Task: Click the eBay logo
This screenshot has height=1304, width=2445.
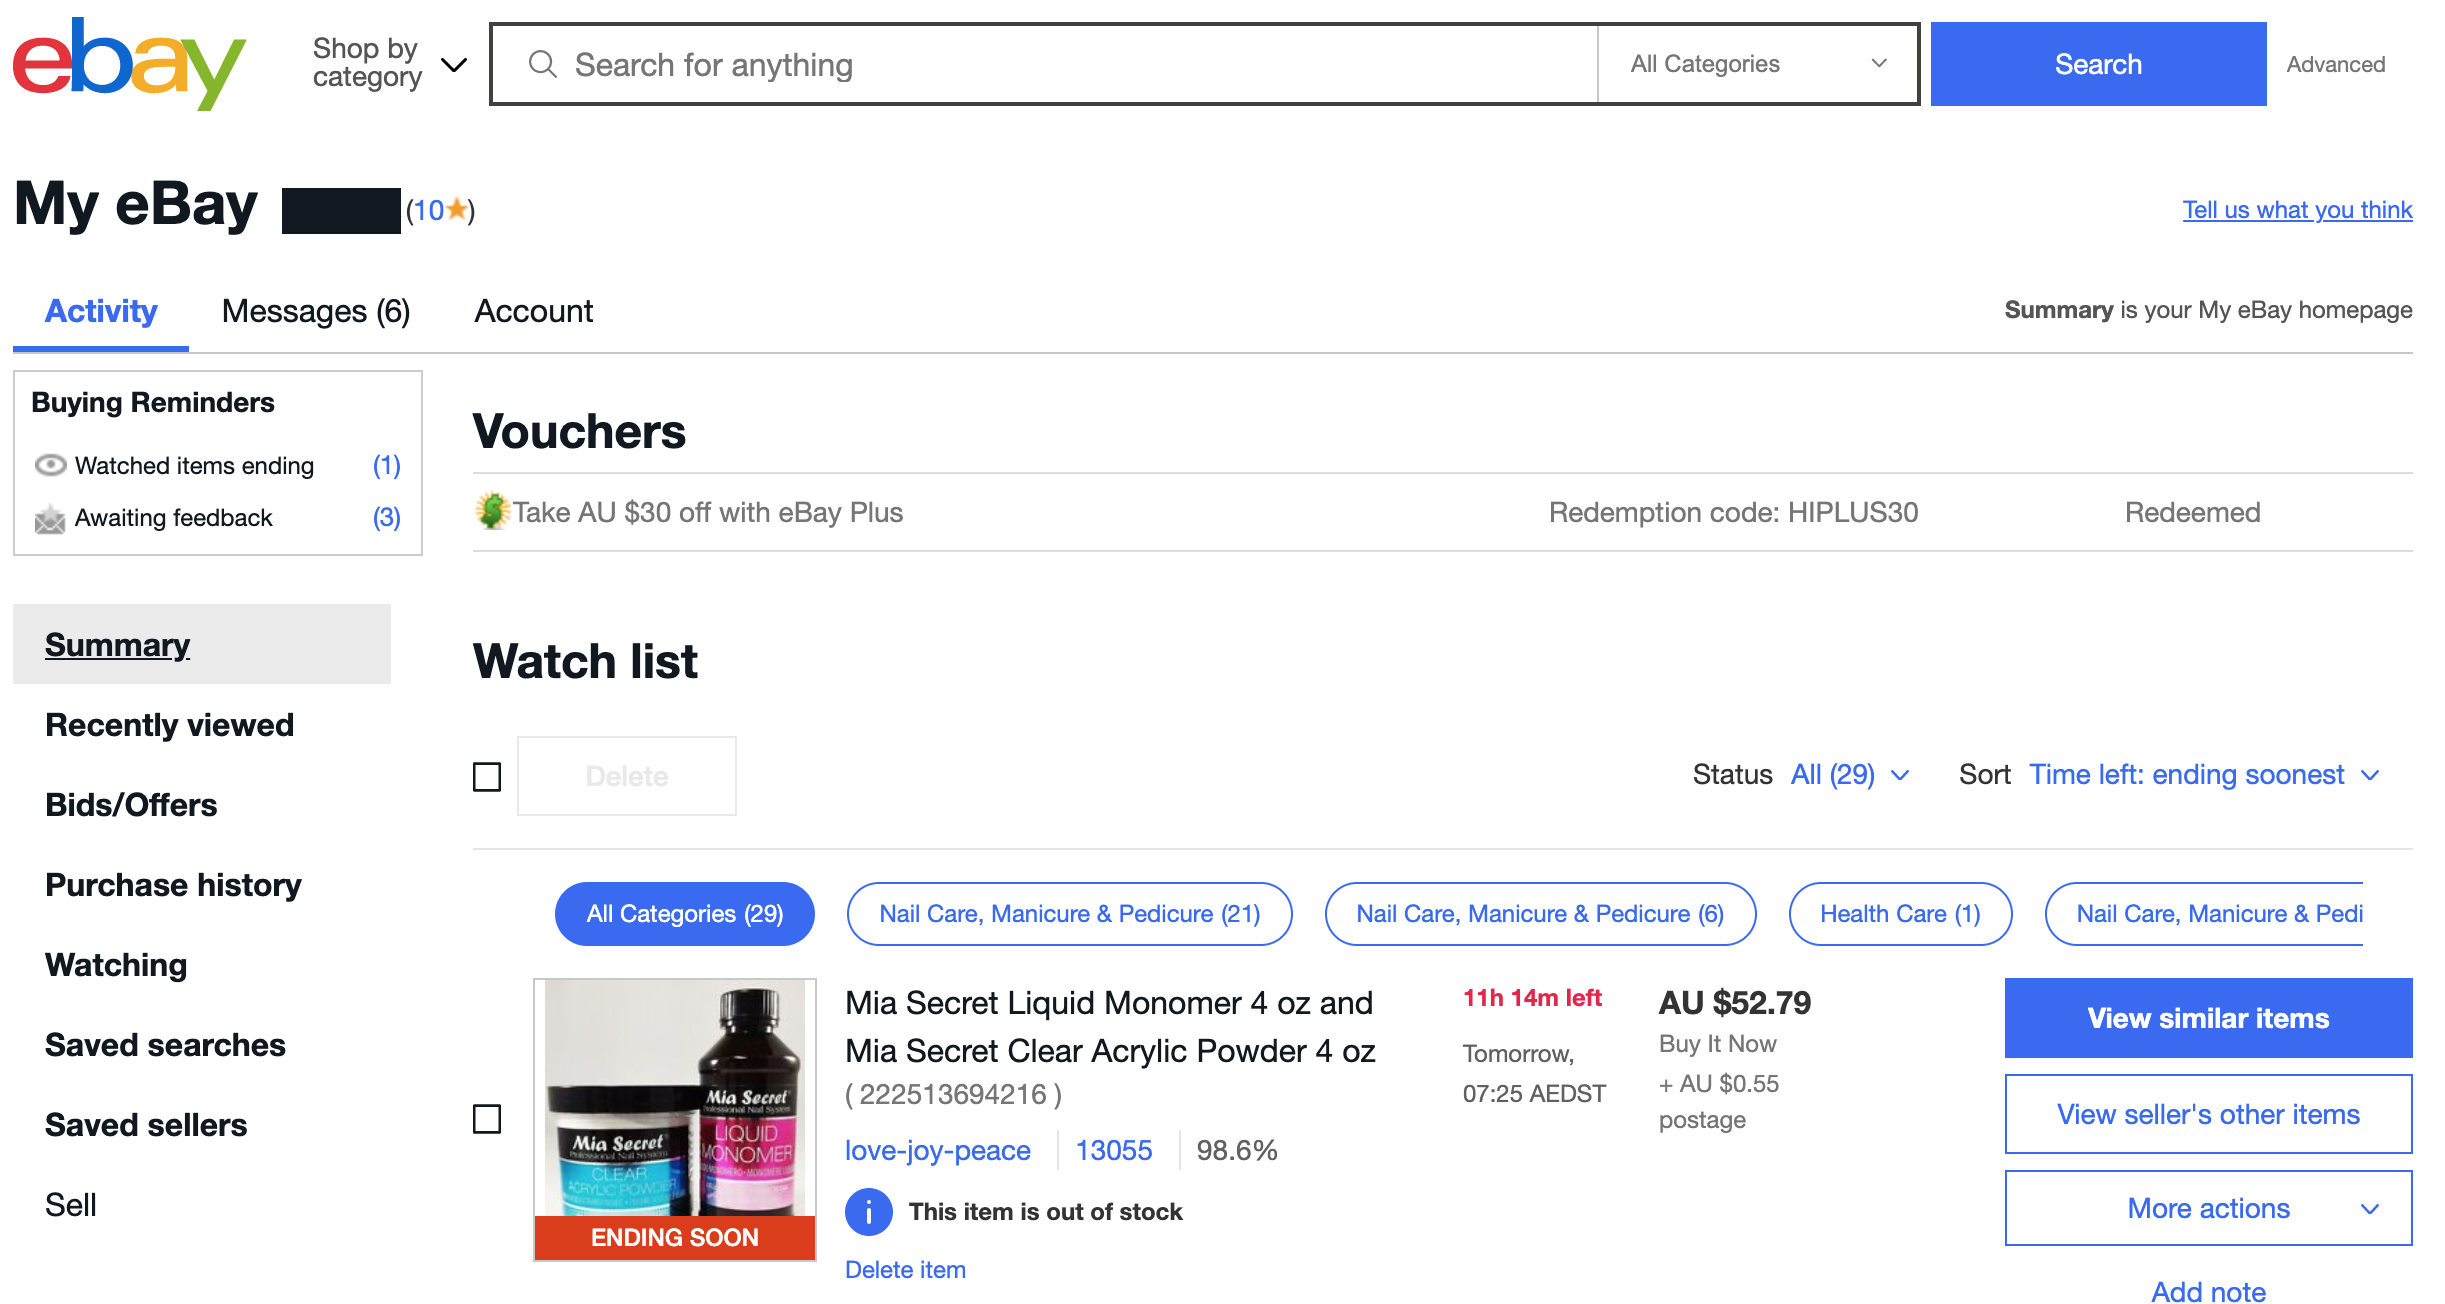Action: point(128,64)
